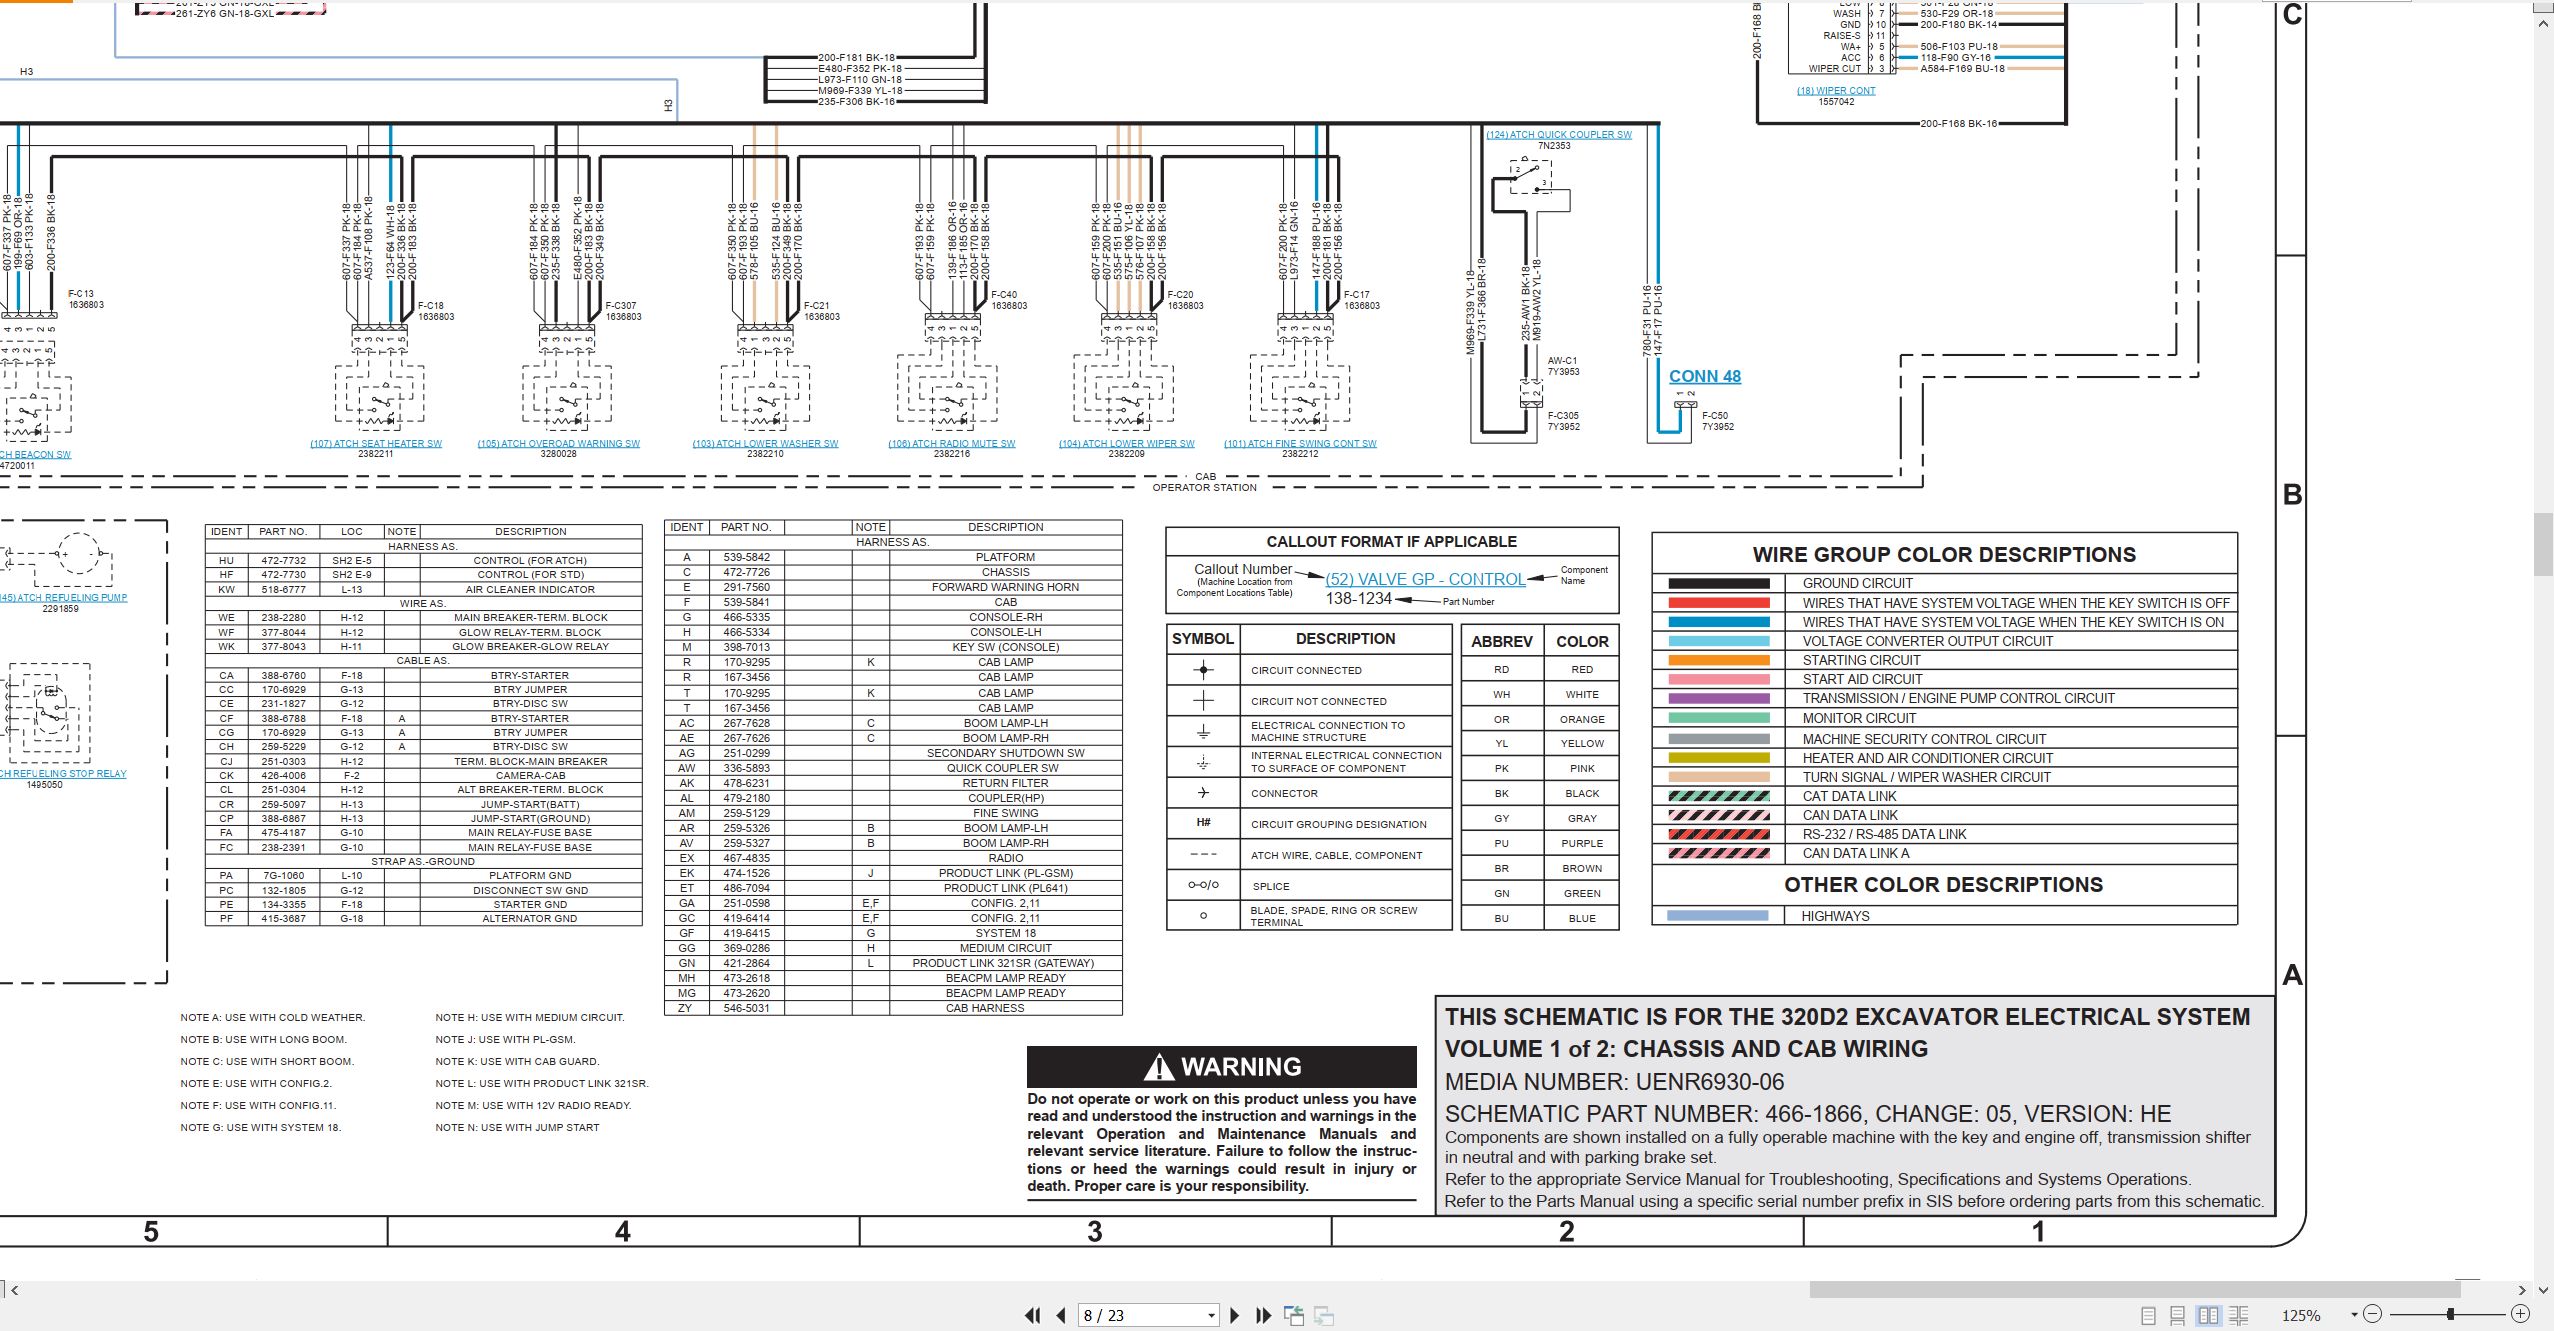This screenshot has width=2554, height=1331.
Task: Go to the next page
Action: (1235, 1315)
